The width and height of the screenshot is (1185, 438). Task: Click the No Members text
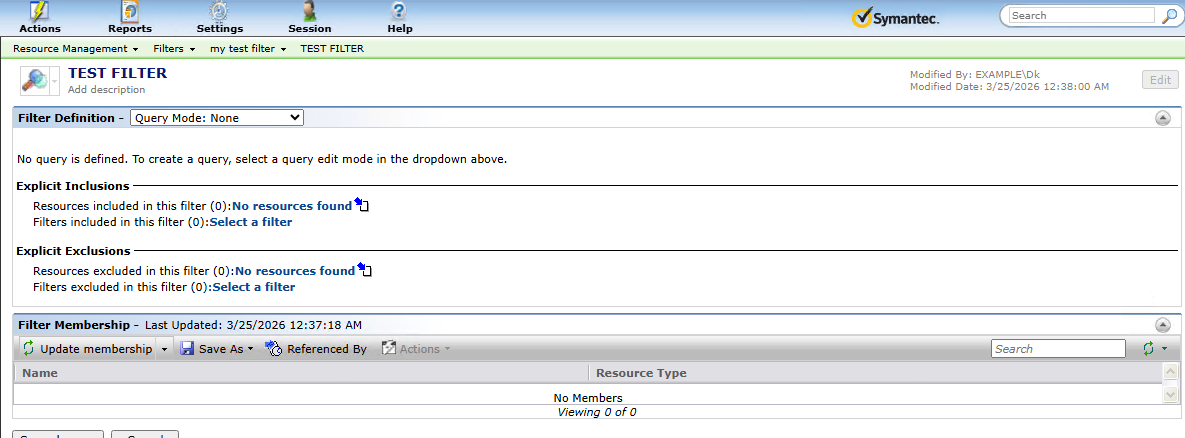588,398
